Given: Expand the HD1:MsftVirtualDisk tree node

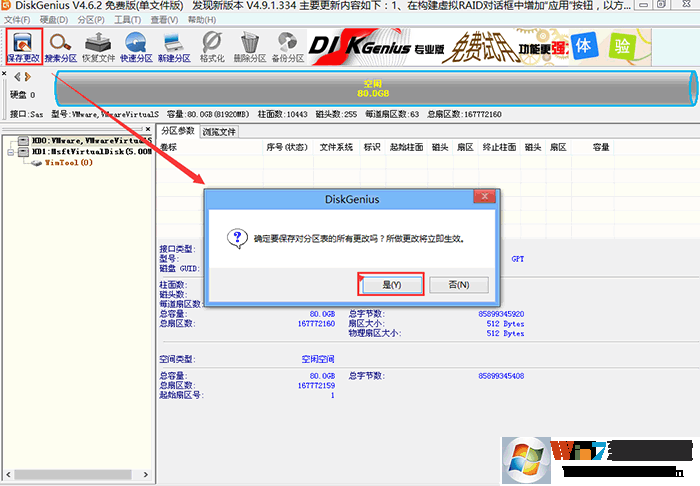Looking at the screenshot, I should tap(10, 152).
